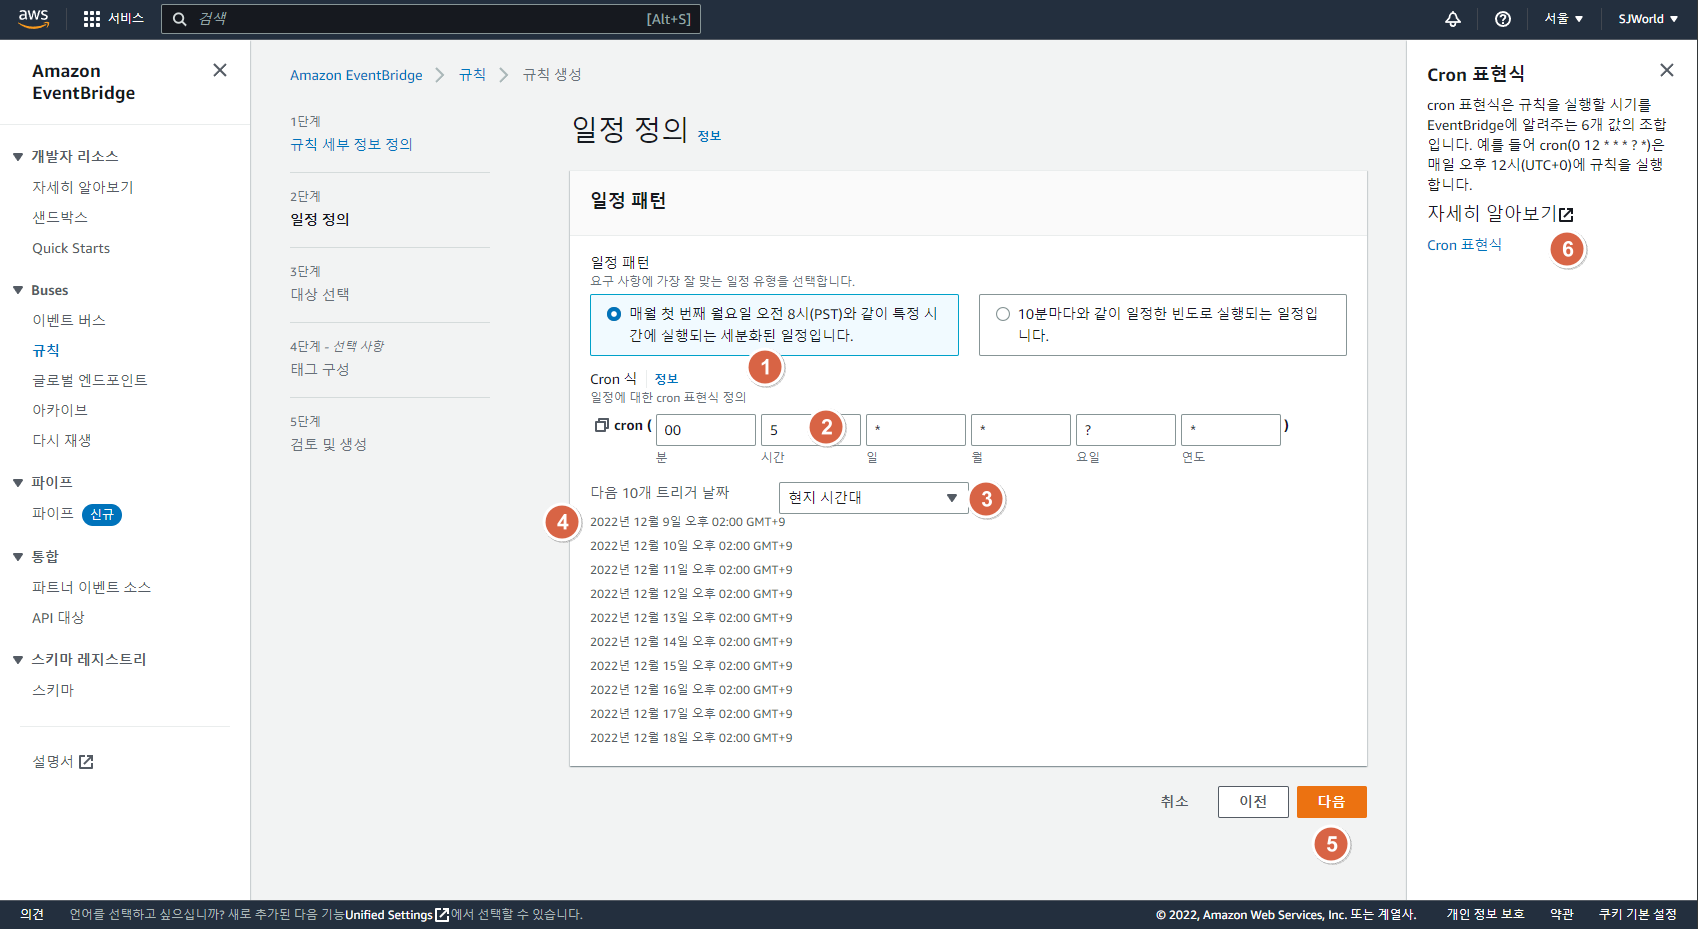
Task: Open the 서비스 grid menu
Action: point(114,19)
